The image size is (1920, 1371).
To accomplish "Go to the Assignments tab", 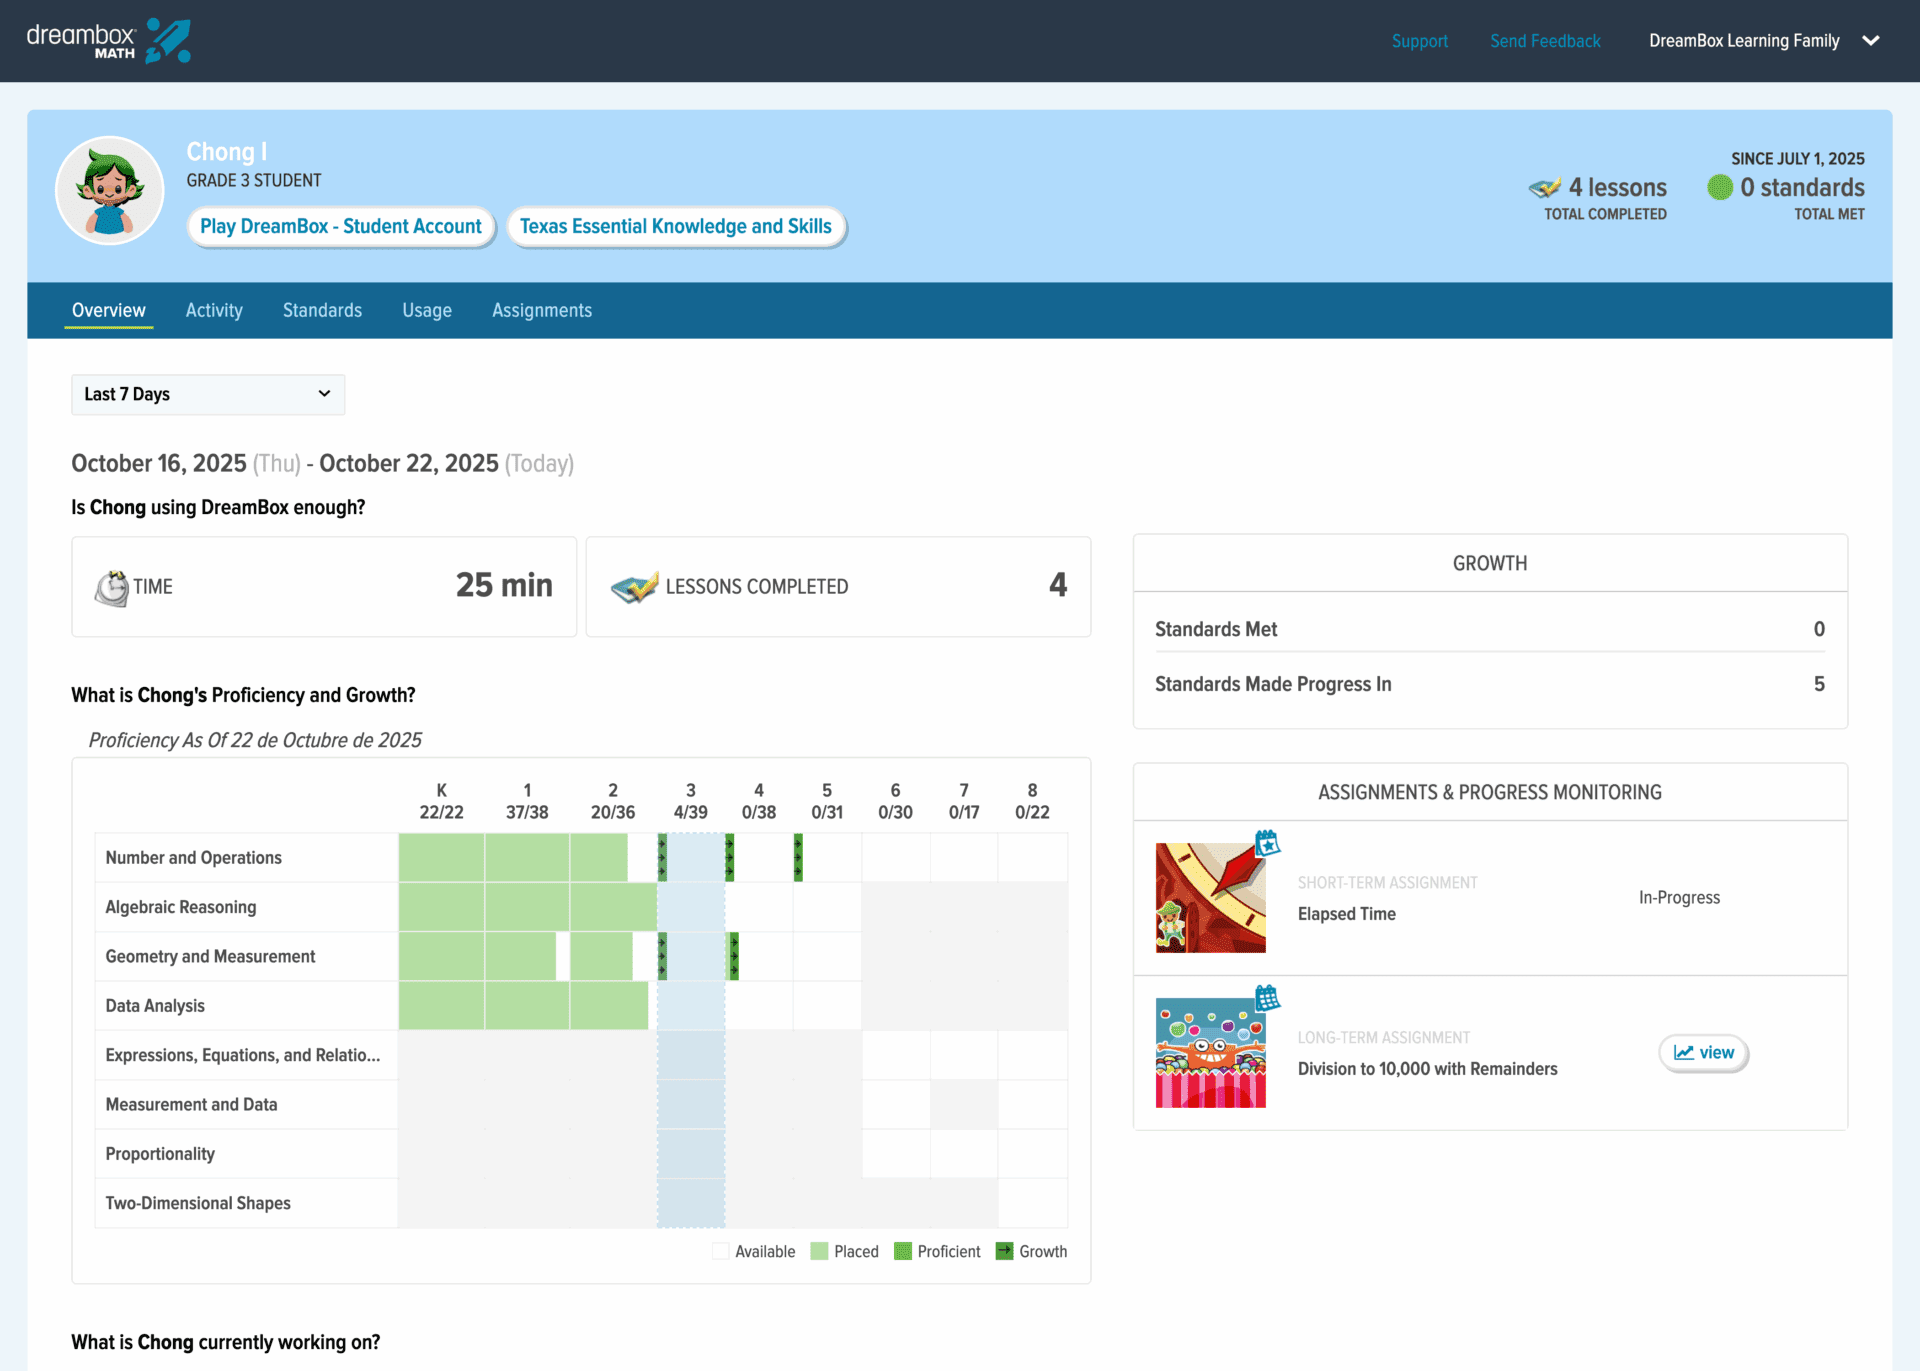I will click(541, 310).
